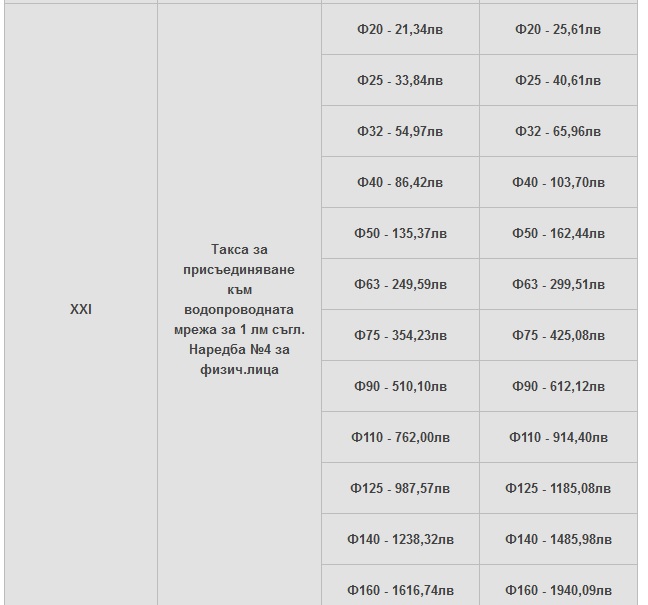Pick the 'Ф50 - 135,37лв' table cell
This screenshot has height=605, width=648.
tap(400, 234)
